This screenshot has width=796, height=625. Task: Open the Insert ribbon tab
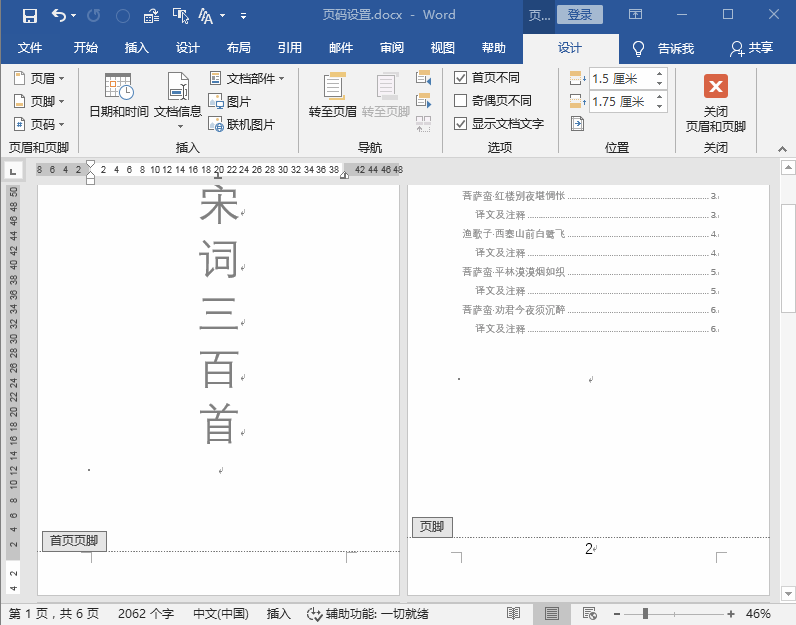click(137, 48)
